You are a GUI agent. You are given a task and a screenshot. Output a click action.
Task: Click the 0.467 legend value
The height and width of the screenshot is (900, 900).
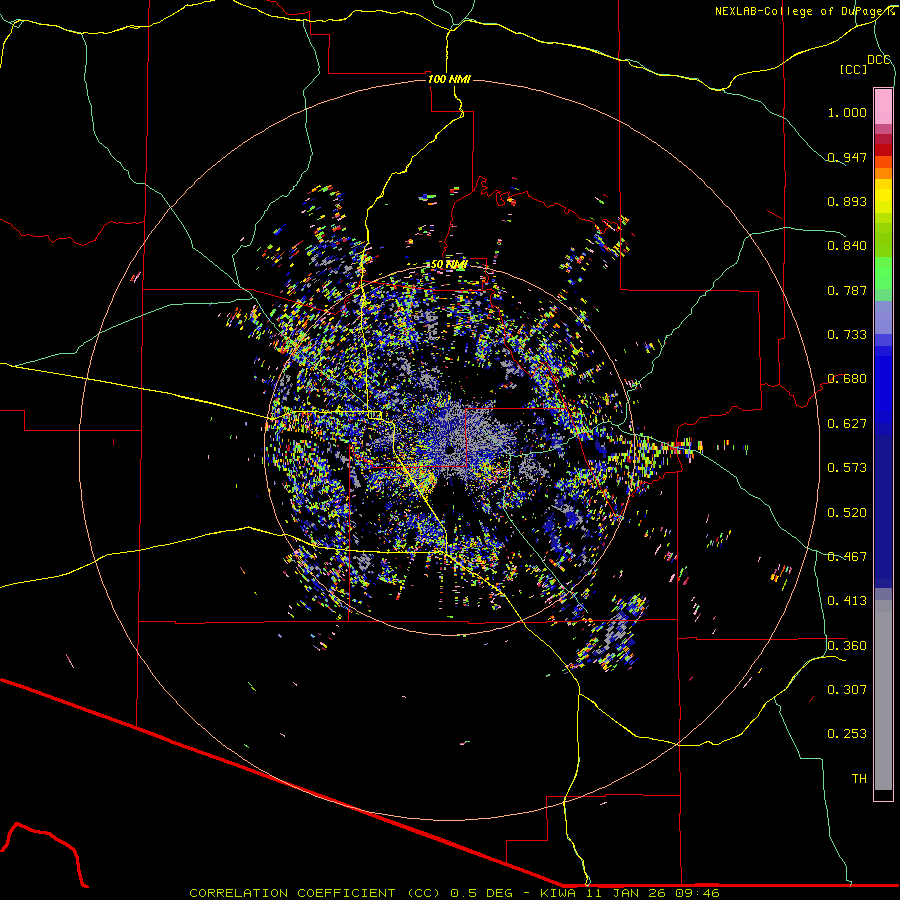(847, 557)
